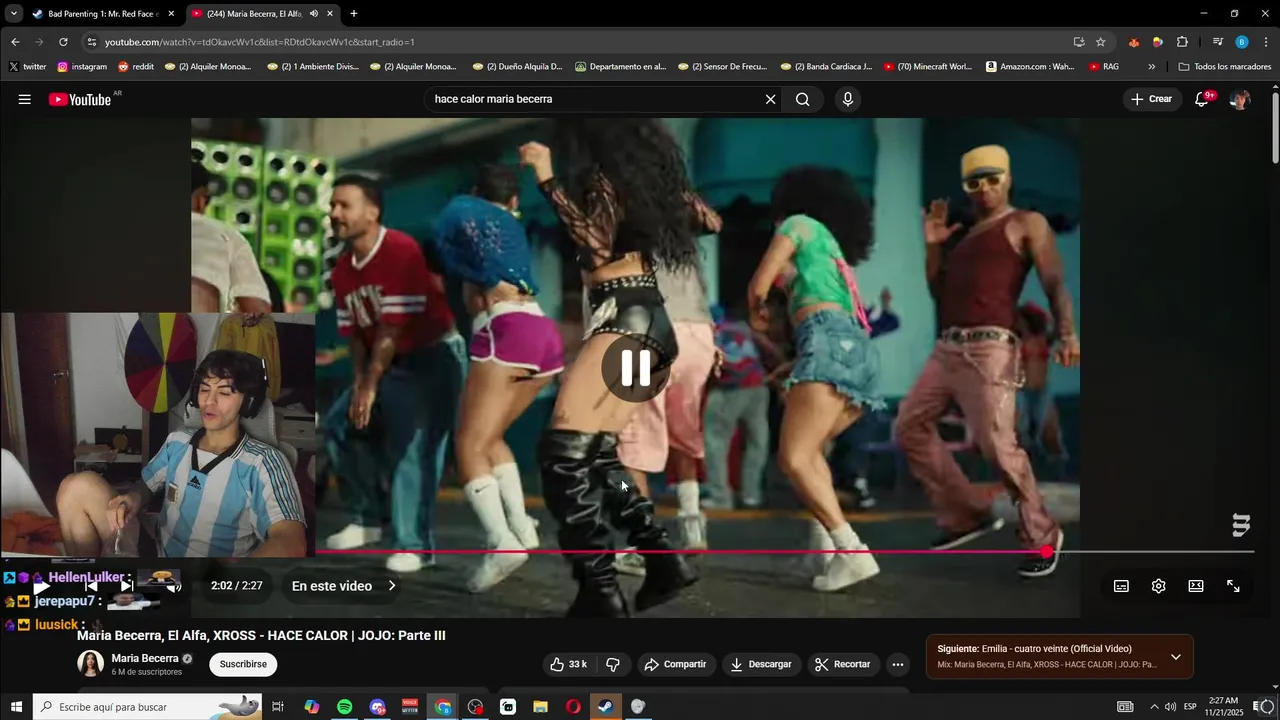Like the video with 33 k likes
The image size is (1280, 720).
[569, 664]
